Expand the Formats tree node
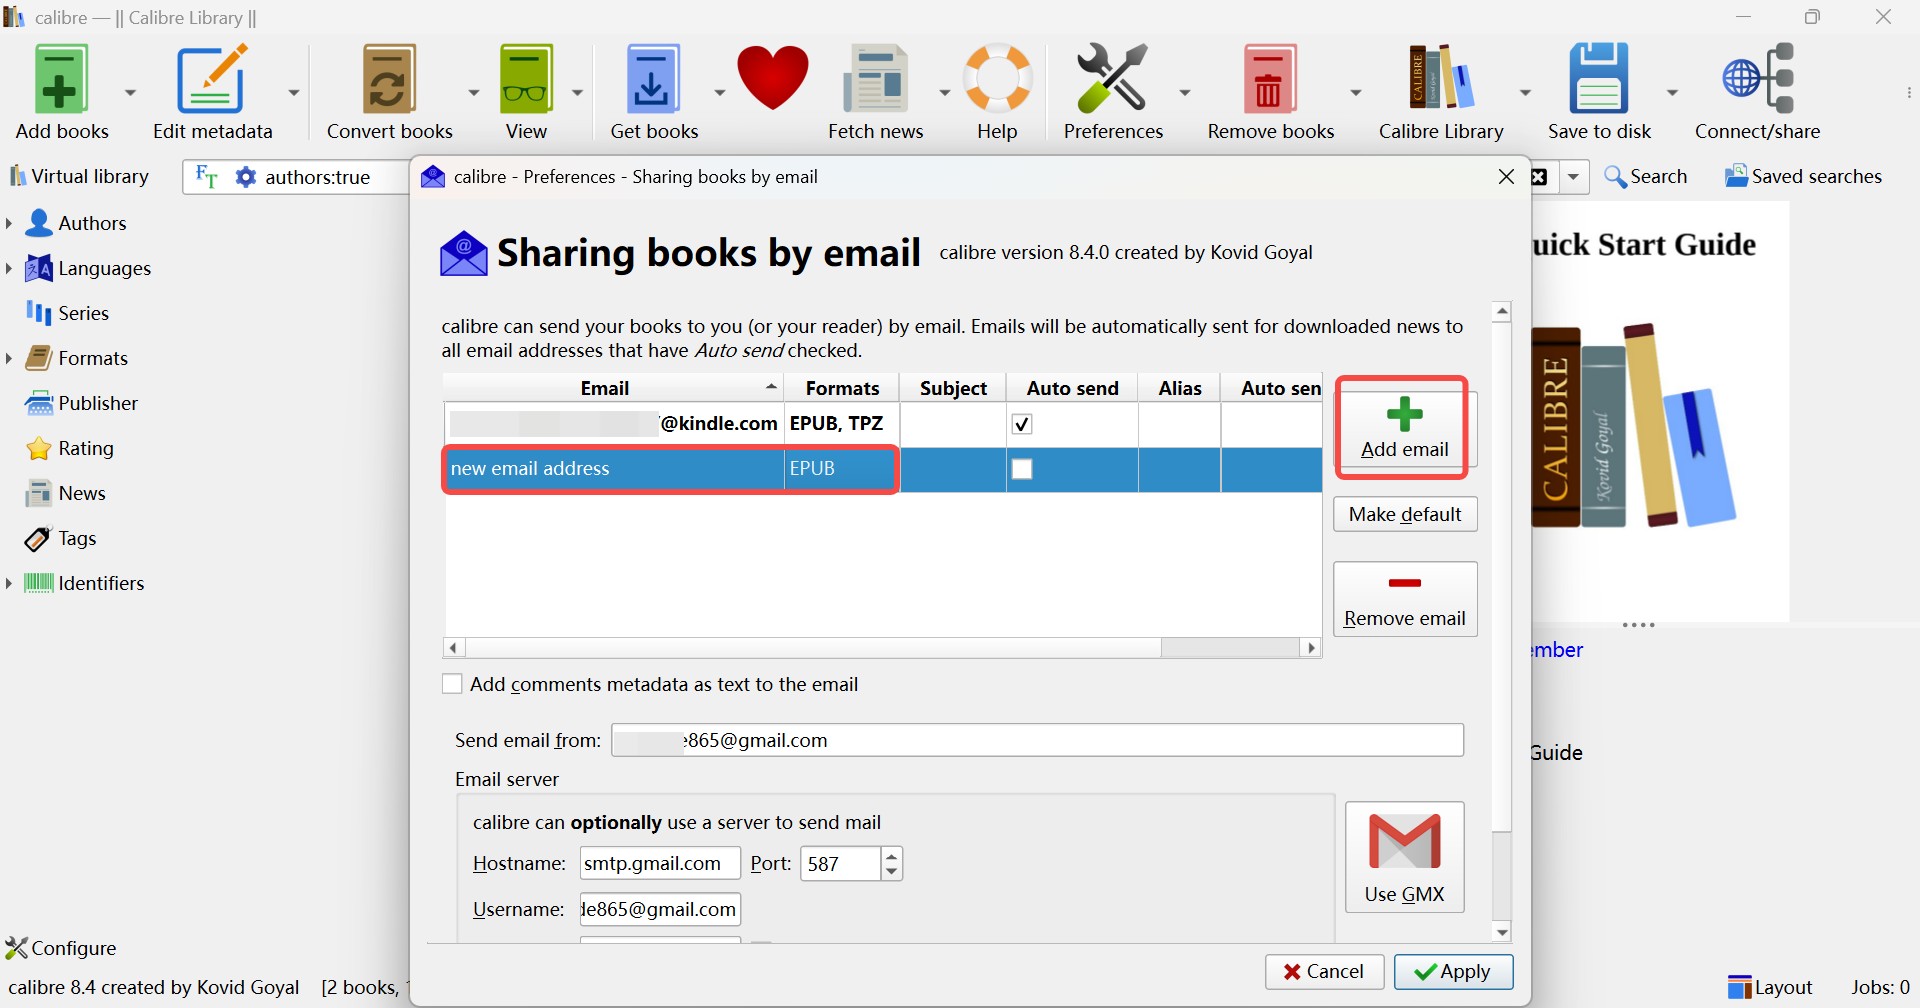 click(x=10, y=358)
